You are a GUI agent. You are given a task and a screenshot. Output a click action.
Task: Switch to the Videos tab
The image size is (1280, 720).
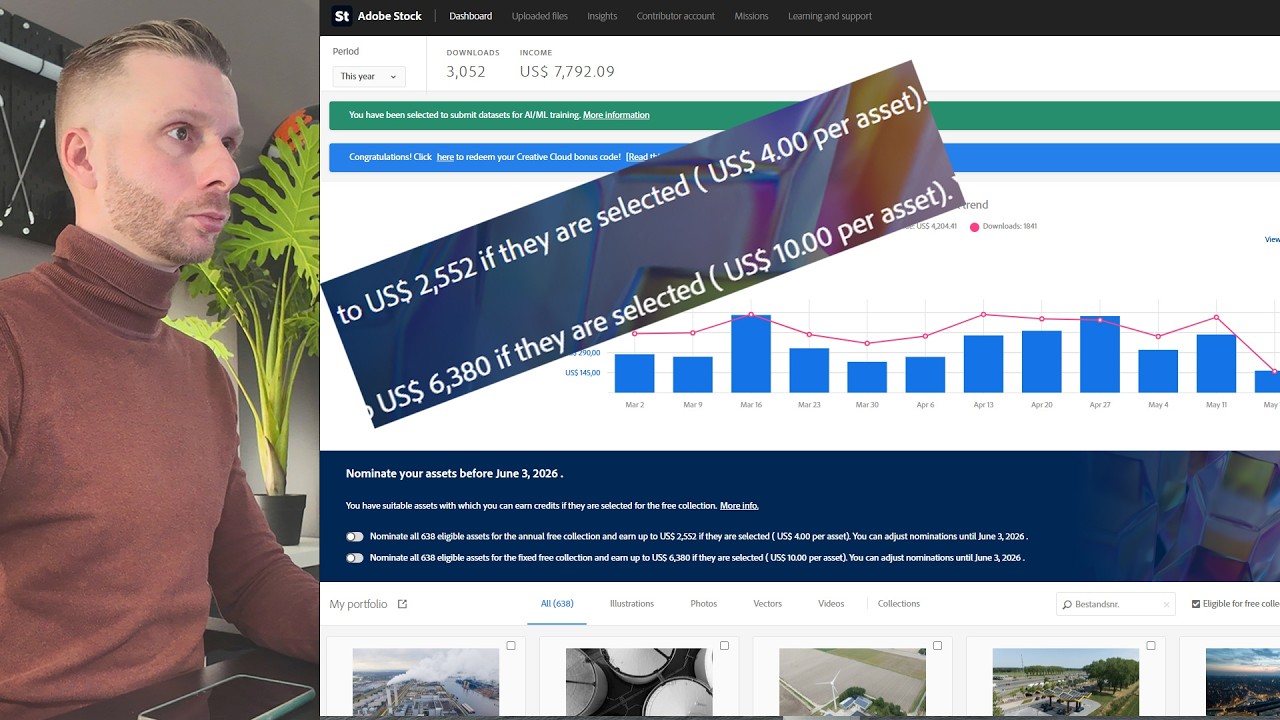point(831,604)
